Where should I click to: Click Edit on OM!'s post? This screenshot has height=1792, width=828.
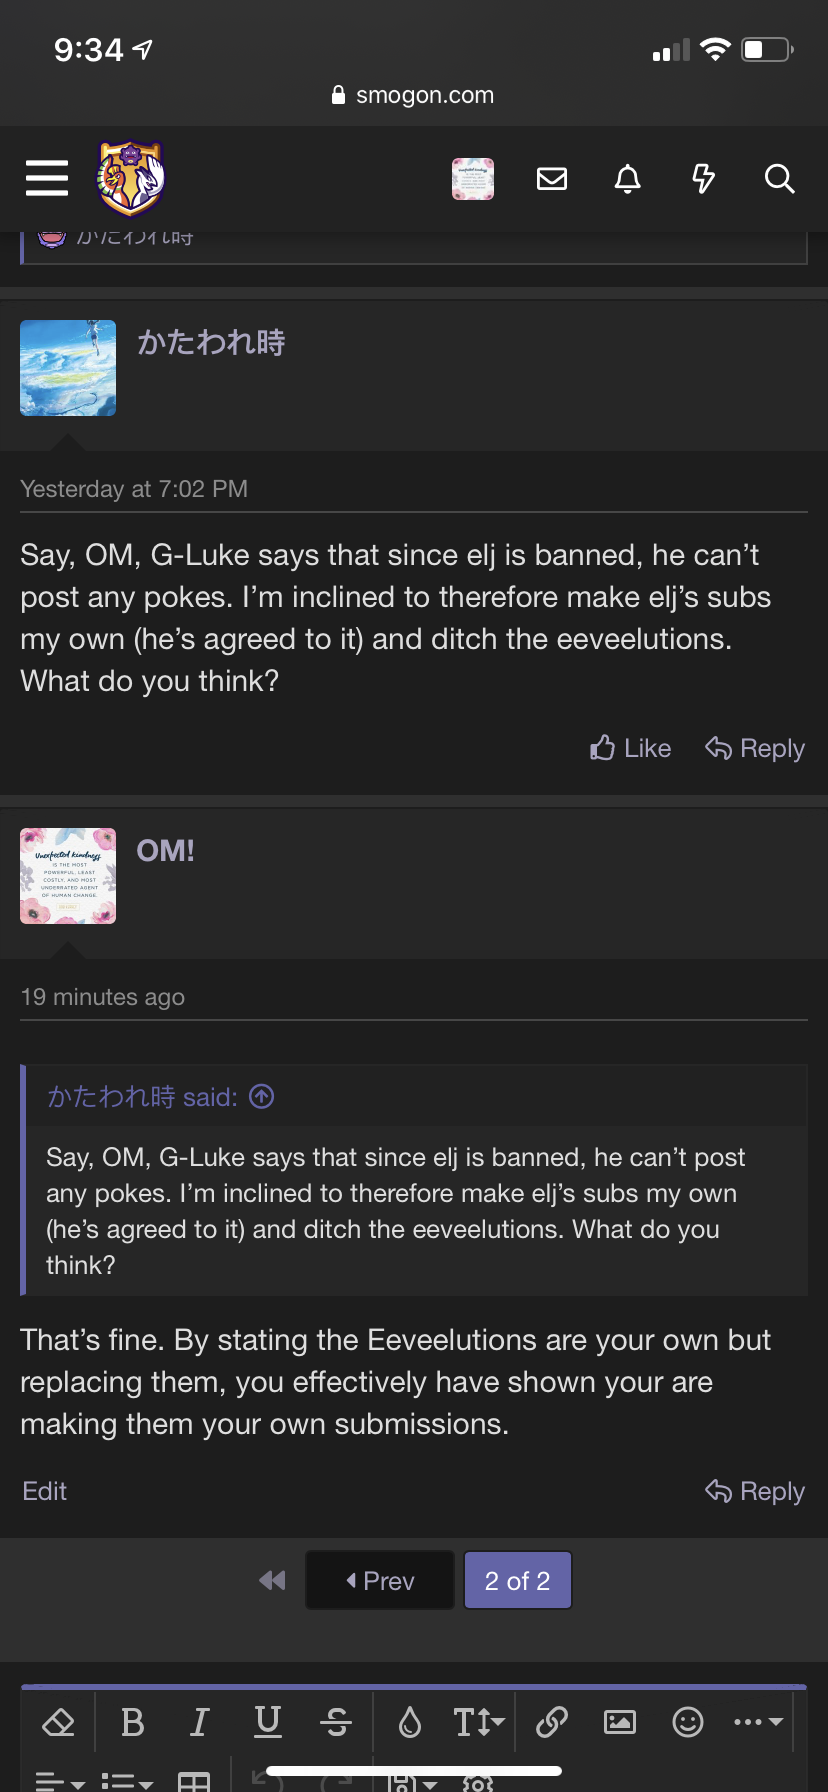pyautogui.click(x=45, y=1491)
